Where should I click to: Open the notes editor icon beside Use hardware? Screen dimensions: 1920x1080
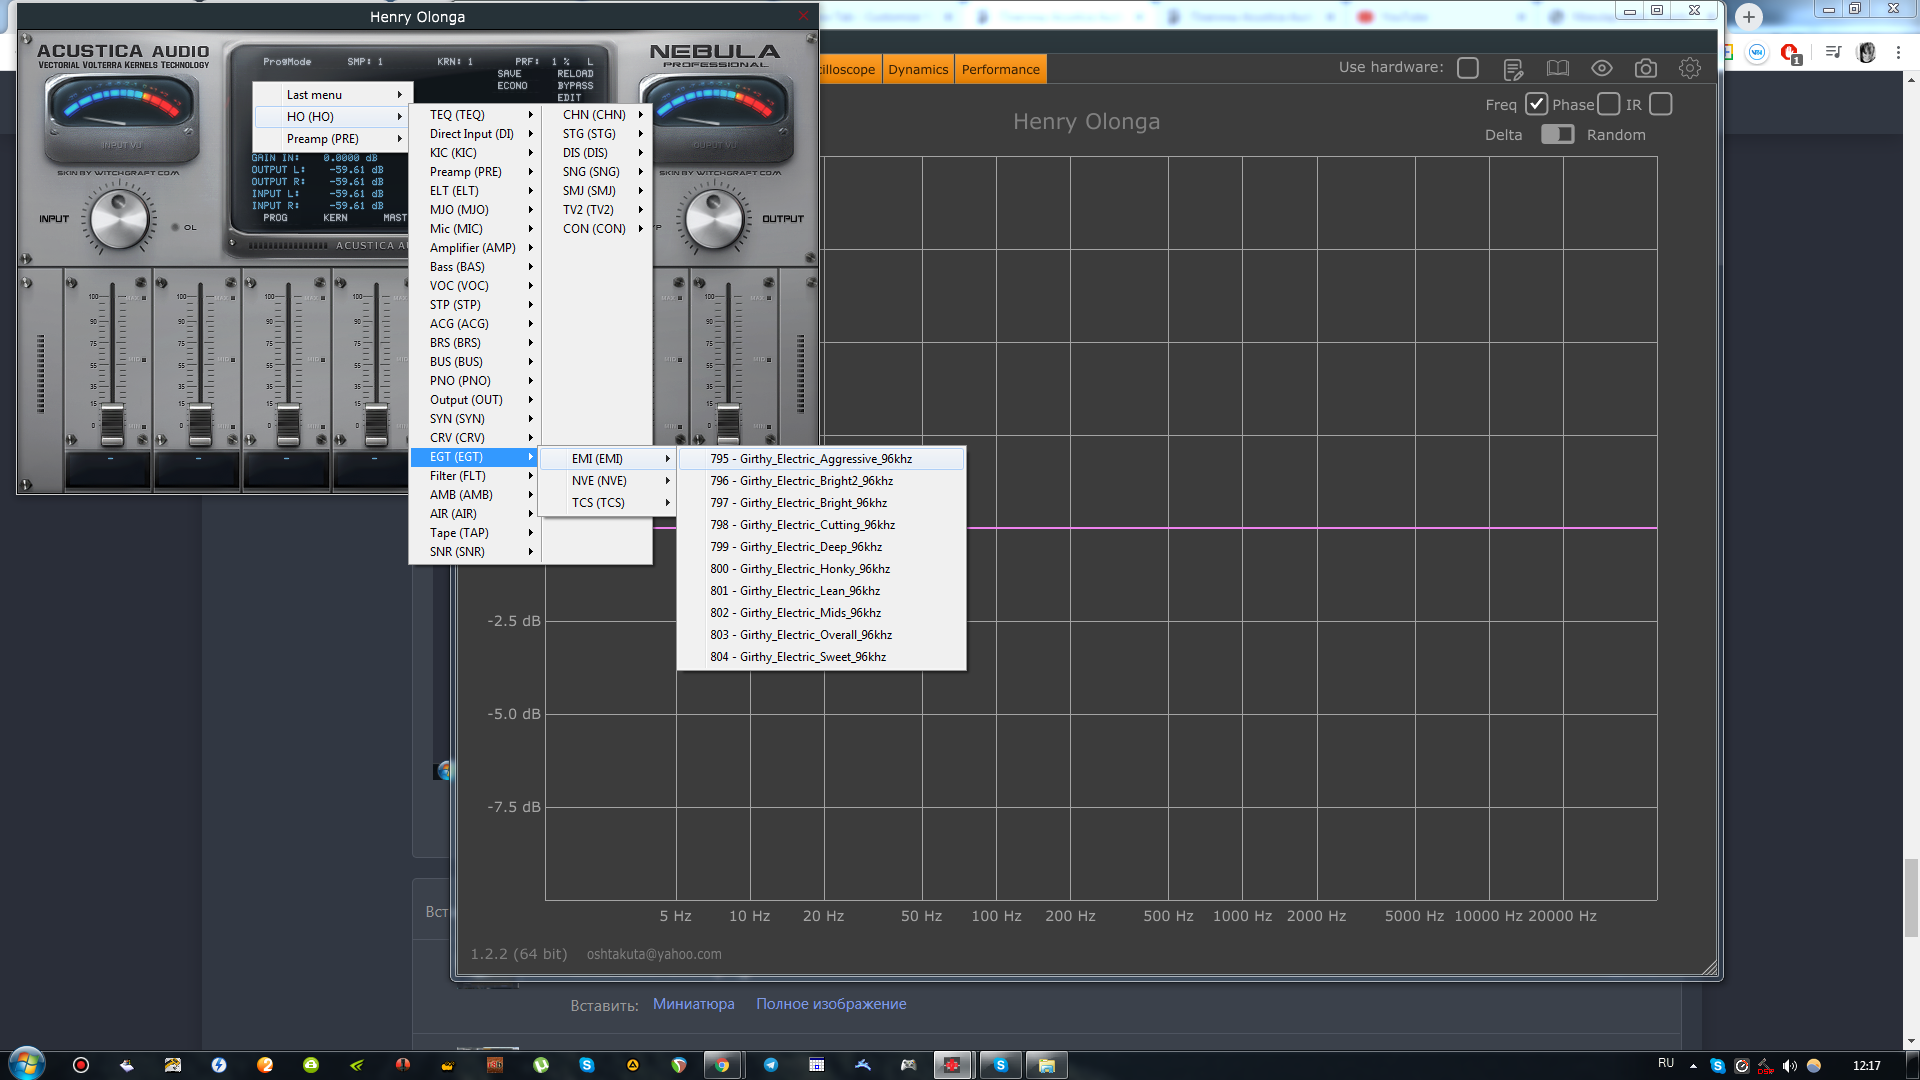[x=1513, y=68]
